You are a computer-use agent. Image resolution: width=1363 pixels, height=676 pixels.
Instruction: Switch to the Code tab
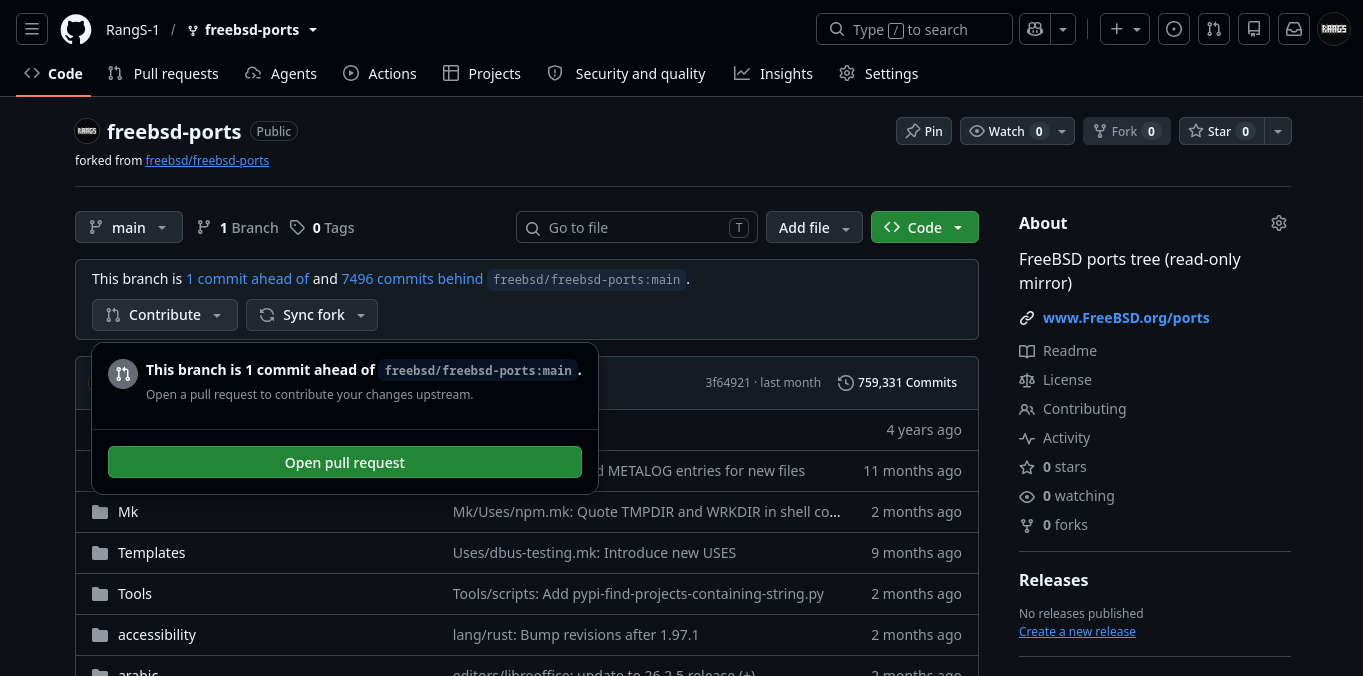53,74
